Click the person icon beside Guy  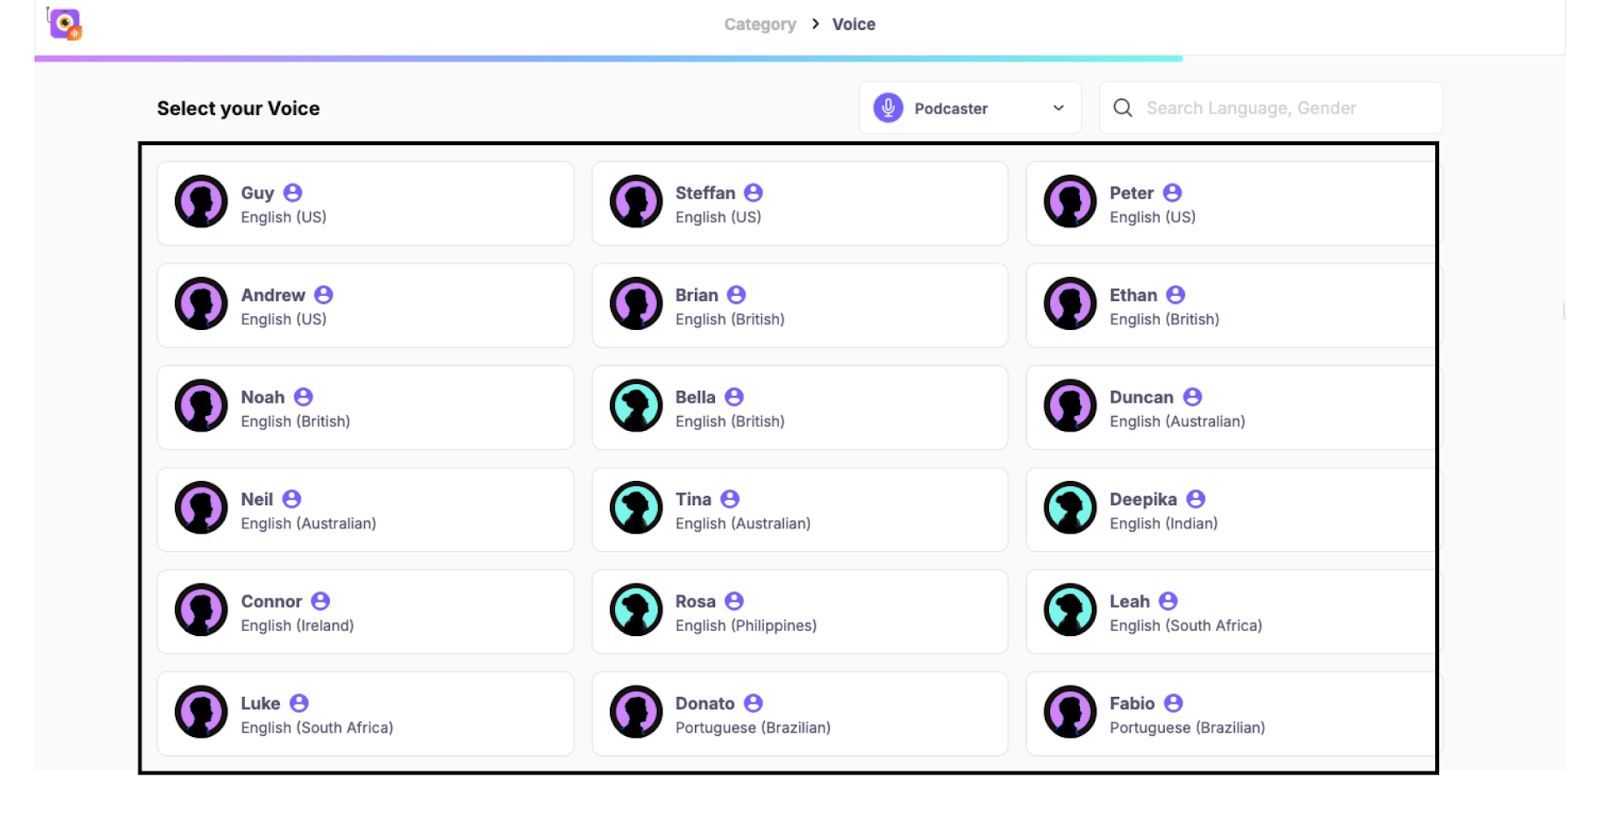coord(293,193)
